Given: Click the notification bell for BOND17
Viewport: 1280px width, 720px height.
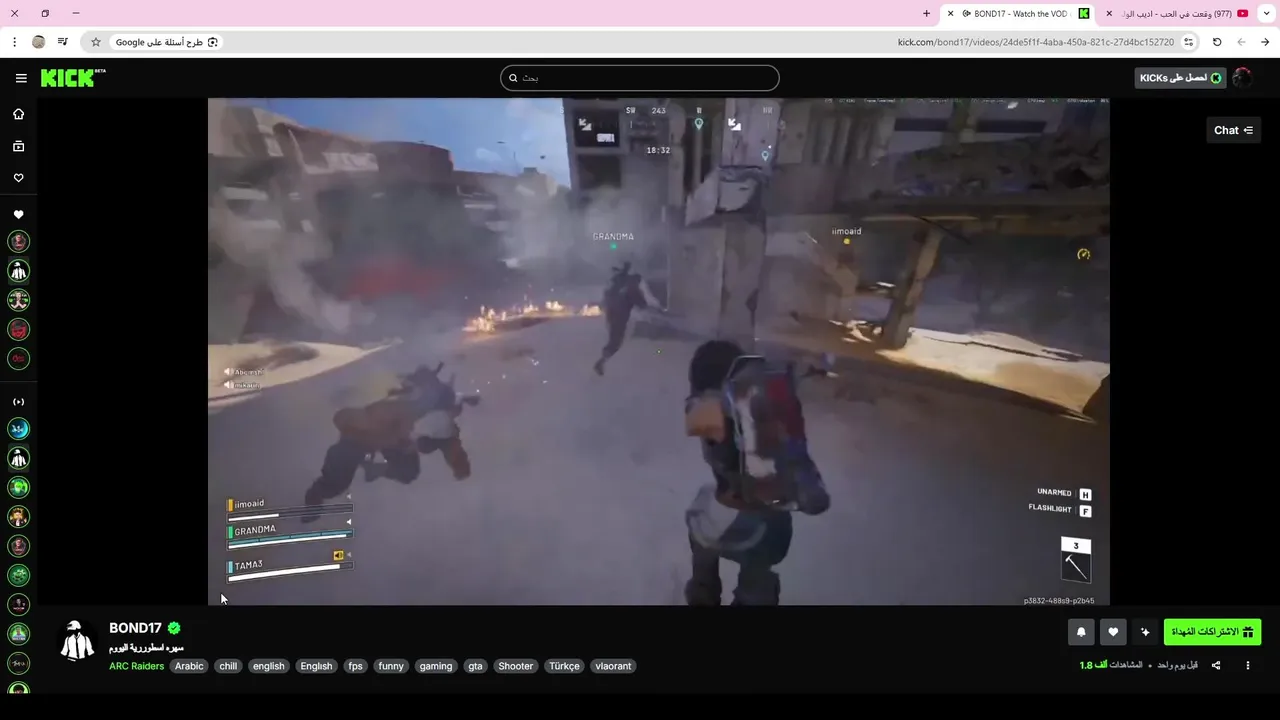Looking at the screenshot, I should [x=1081, y=632].
